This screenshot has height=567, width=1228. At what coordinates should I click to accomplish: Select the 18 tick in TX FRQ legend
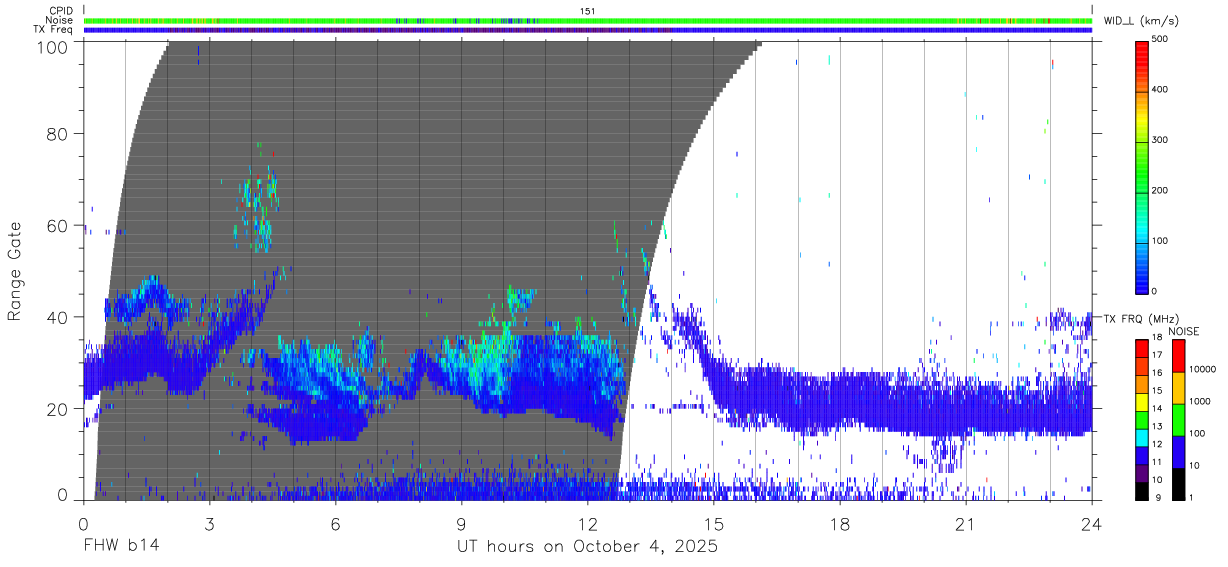[x=1157, y=337]
